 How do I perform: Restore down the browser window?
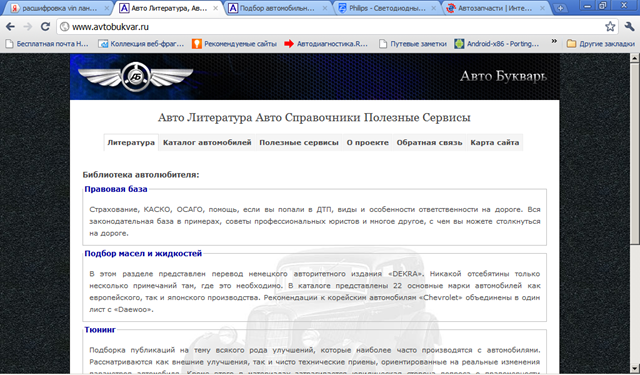pyautogui.click(x=603, y=6)
